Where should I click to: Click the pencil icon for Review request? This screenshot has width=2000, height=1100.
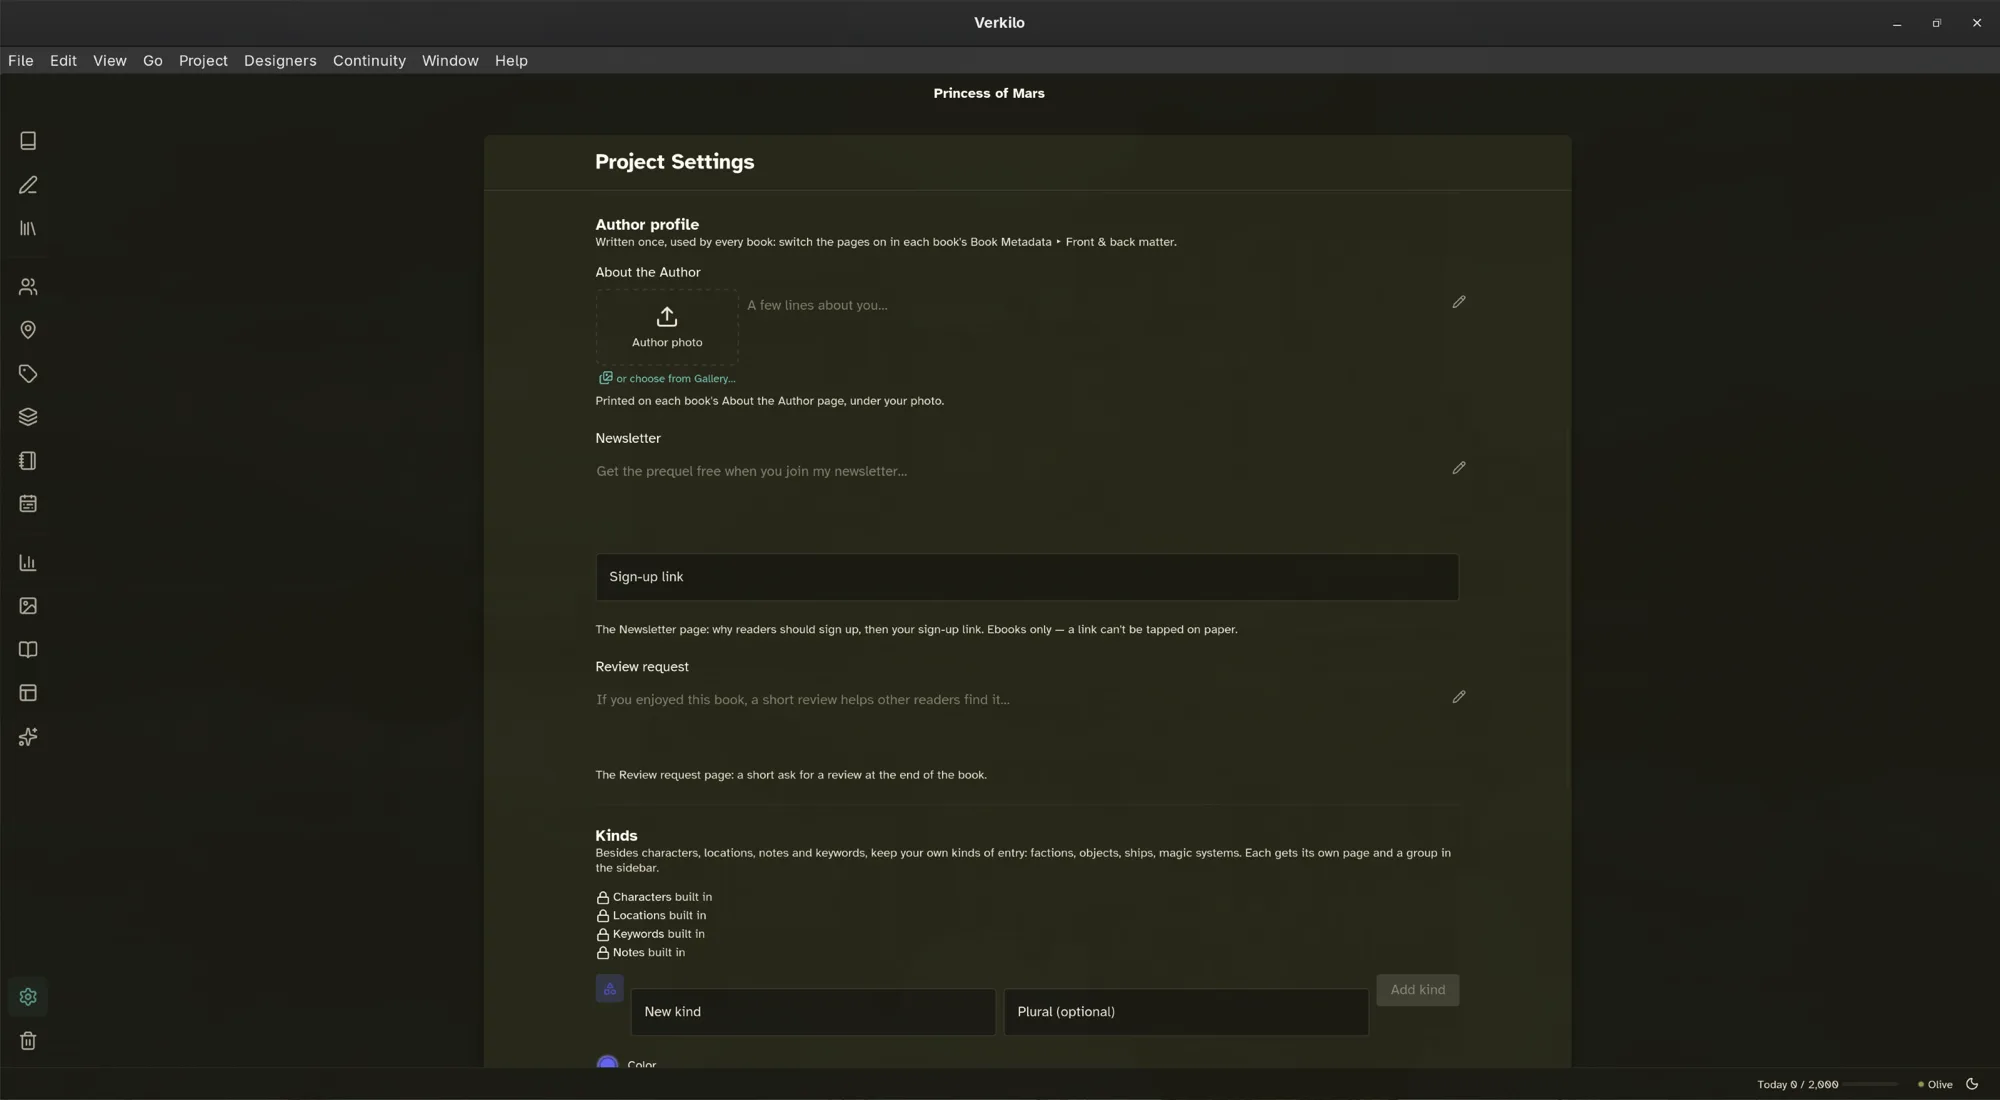1459,697
